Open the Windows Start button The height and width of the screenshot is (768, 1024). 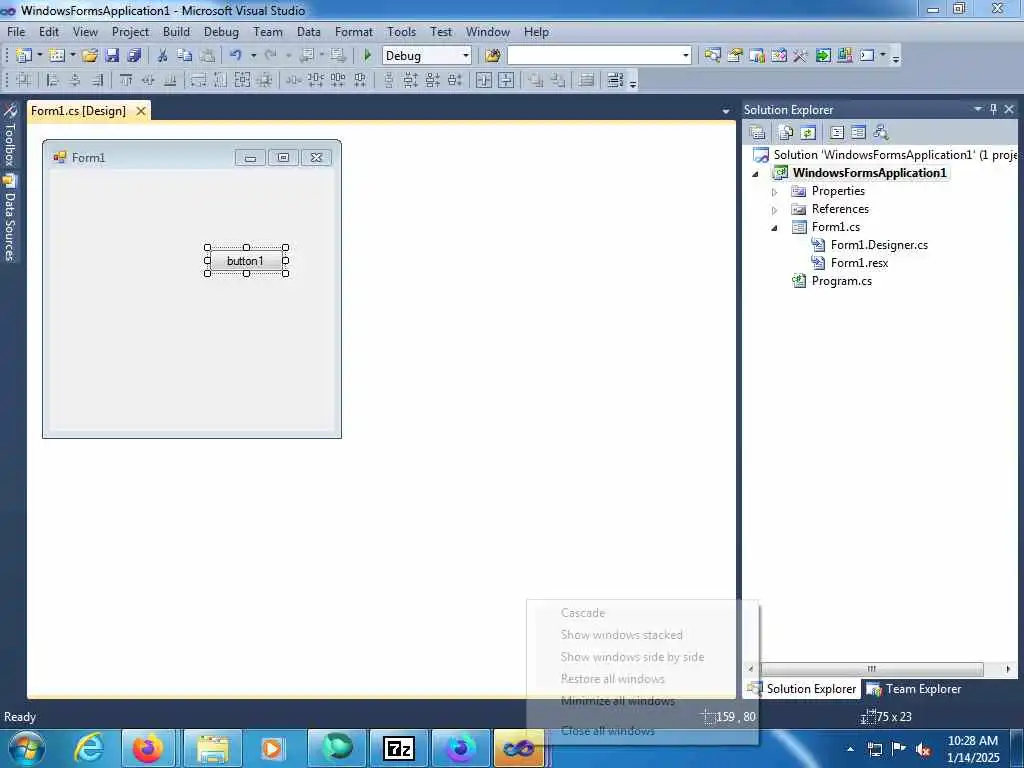[27, 748]
